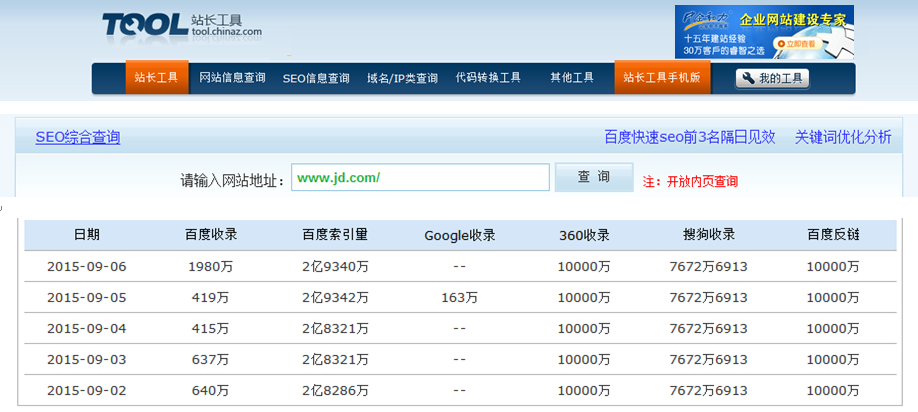Image resolution: width=918 pixels, height=412 pixels.
Task: Click the 163万 Google value
Action: pos(460,298)
